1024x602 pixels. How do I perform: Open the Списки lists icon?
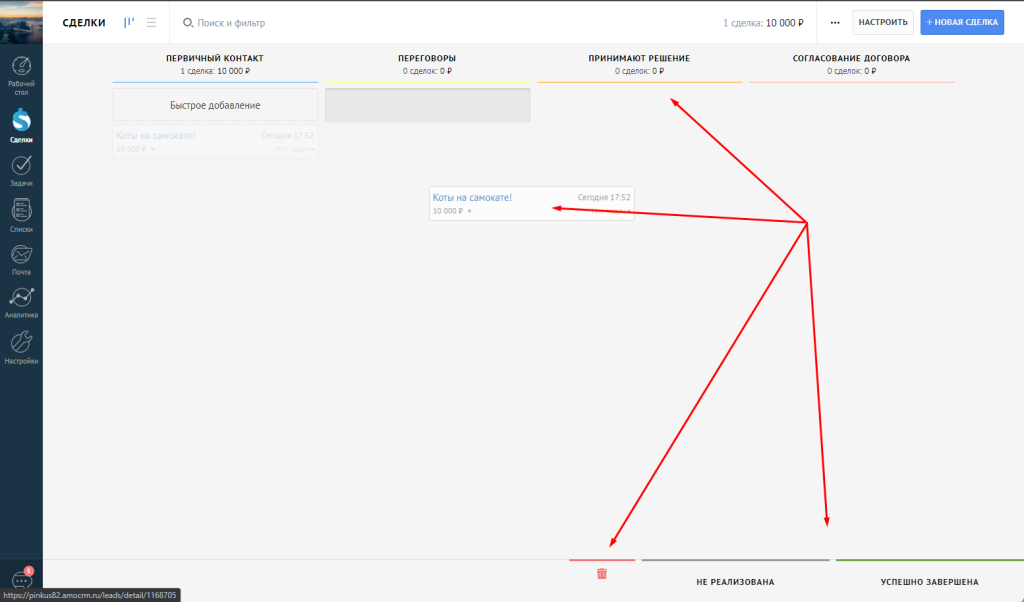click(x=21, y=211)
